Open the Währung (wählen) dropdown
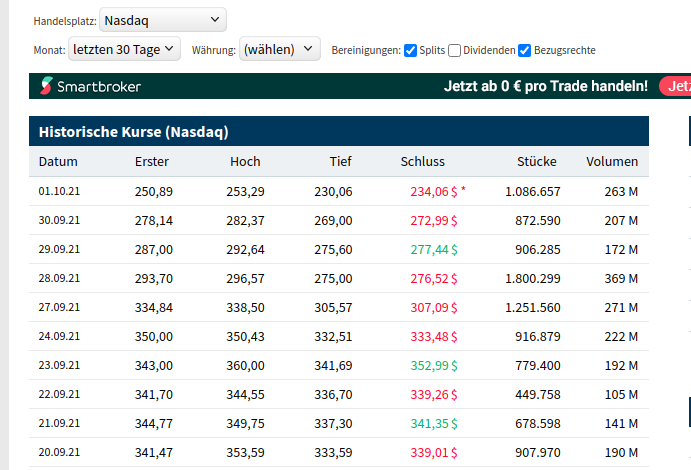The height and width of the screenshot is (470, 691). (280, 48)
